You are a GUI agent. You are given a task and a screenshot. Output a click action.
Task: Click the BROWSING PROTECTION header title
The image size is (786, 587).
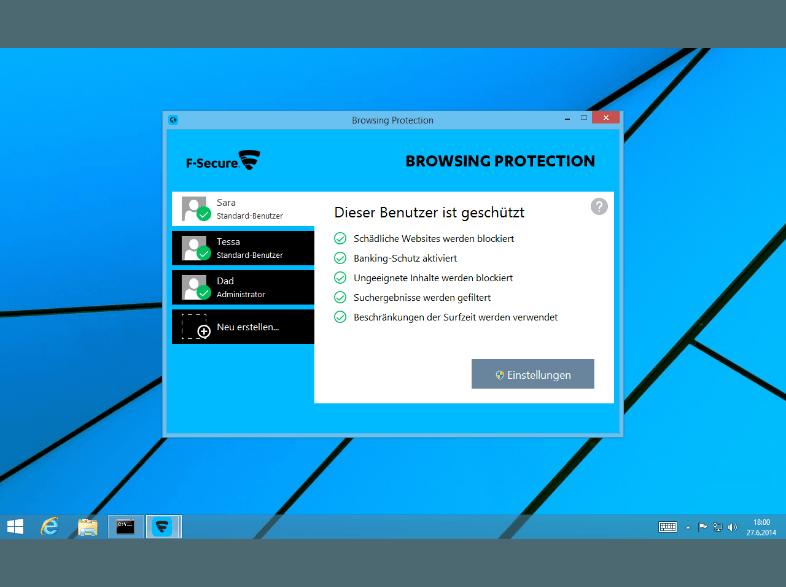(500, 161)
